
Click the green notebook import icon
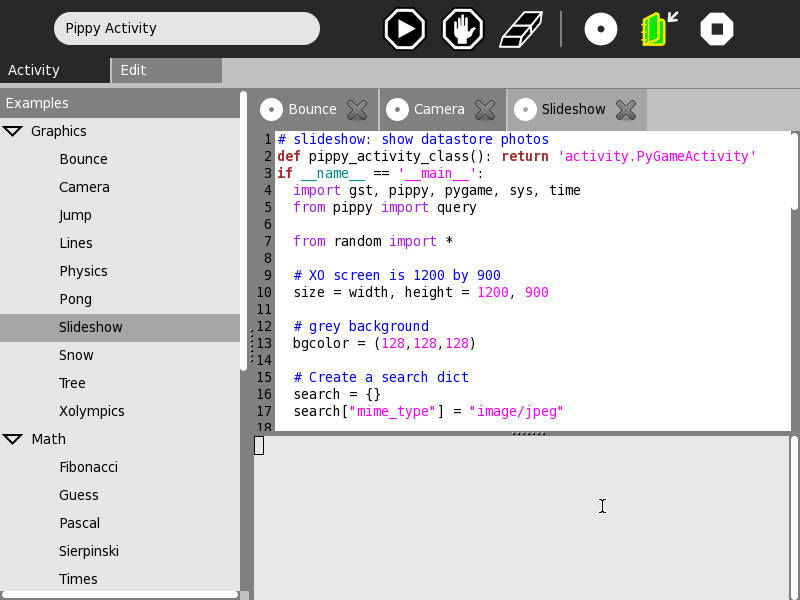pos(657,29)
